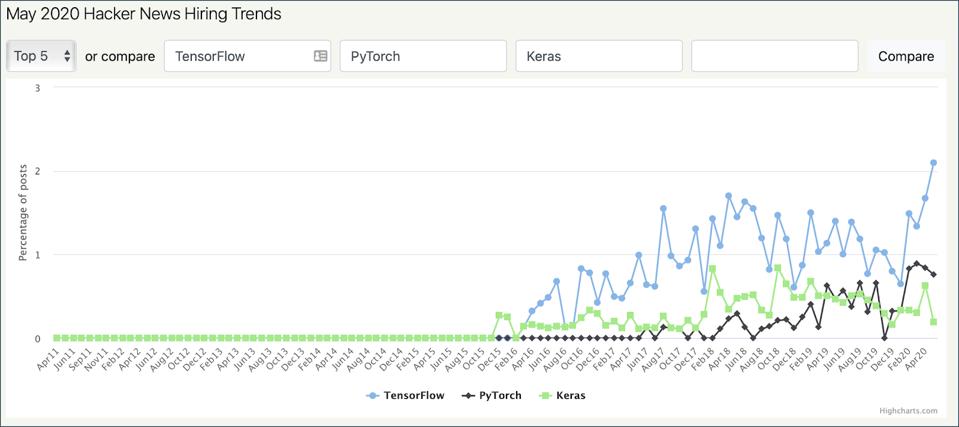Viewport: 959px width, 427px height.
Task: Click the PyTorch compare input field
Action: tap(423, 56)
